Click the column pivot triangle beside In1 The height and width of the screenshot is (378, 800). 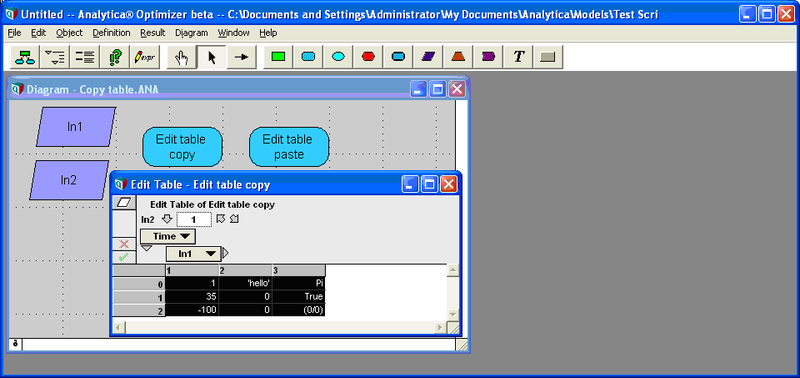click(226, 253)
